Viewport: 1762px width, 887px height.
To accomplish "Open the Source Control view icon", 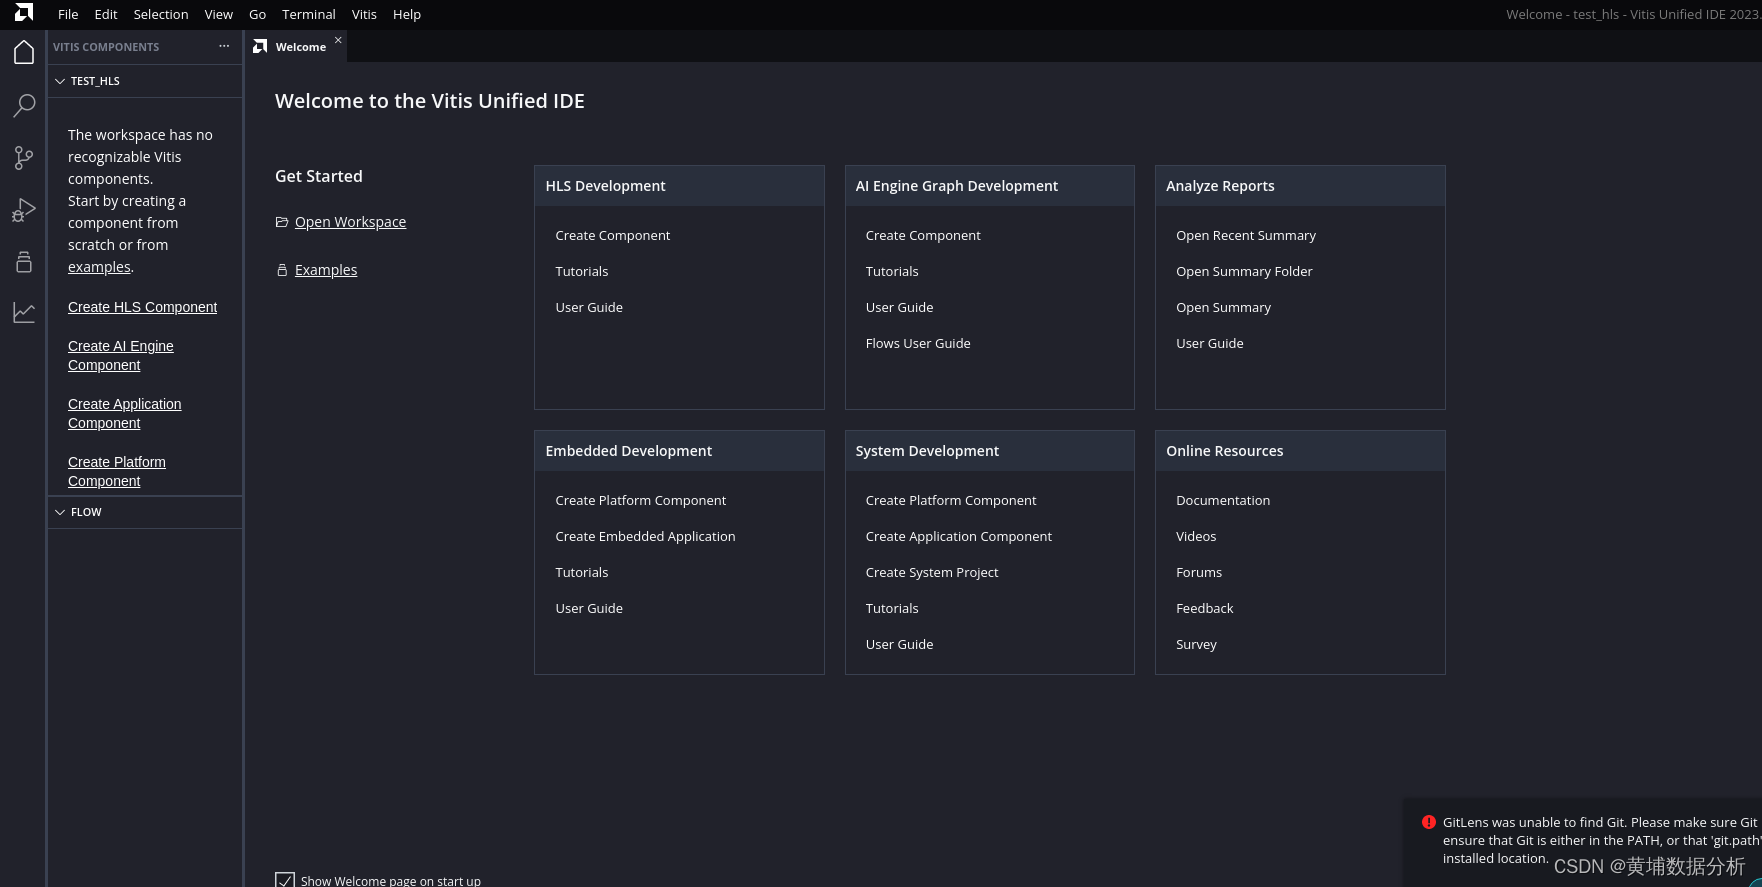I will coord(24,157).
